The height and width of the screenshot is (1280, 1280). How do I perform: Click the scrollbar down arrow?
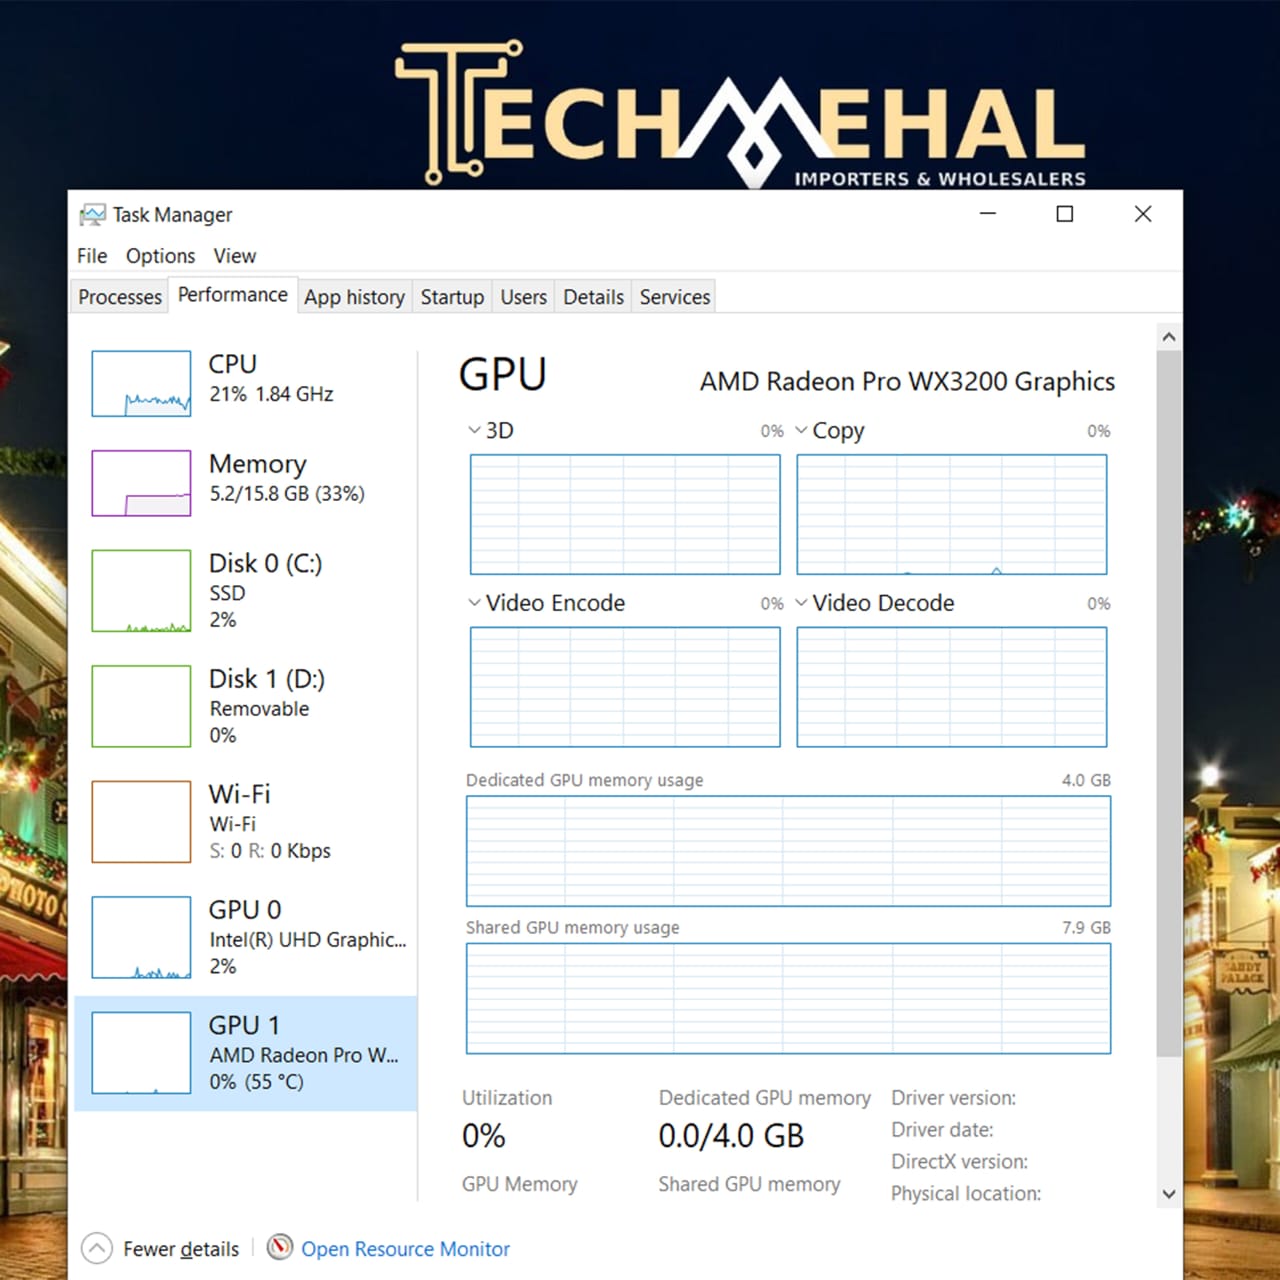pos(1168,1194)
